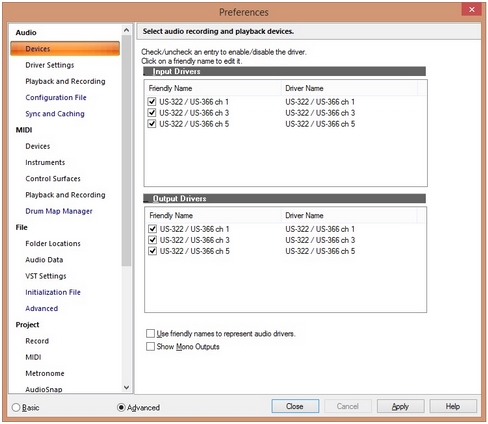488x424 pixels.
Task: Click the Apply button
Action: [x=400, y=406]
